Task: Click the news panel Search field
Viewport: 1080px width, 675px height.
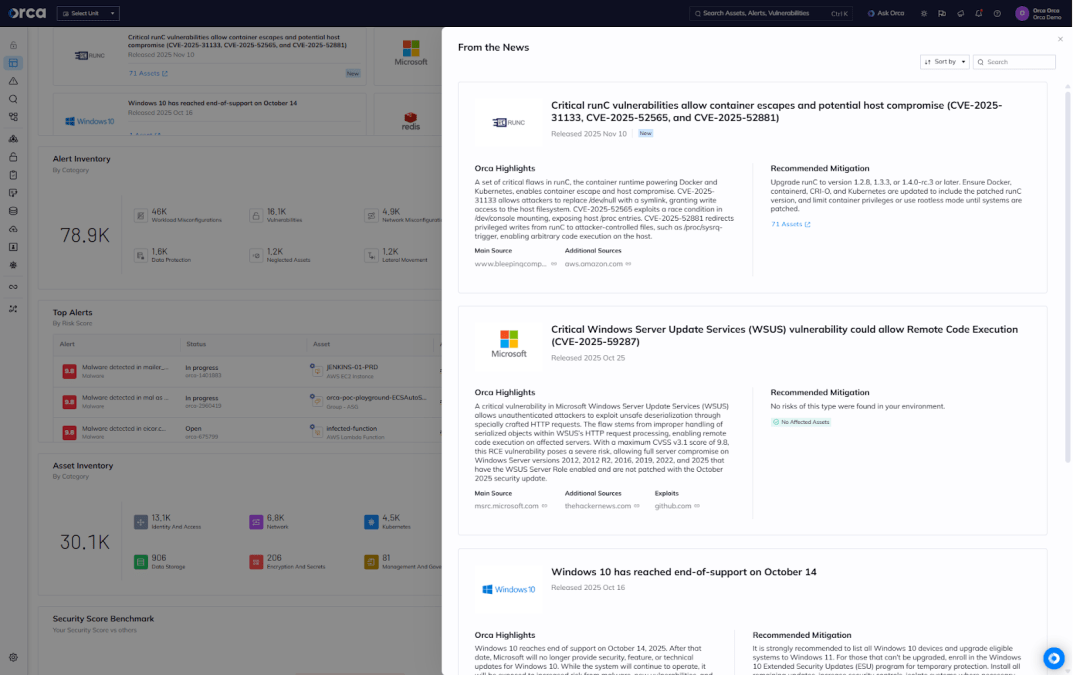Action: pos(1018,62)
